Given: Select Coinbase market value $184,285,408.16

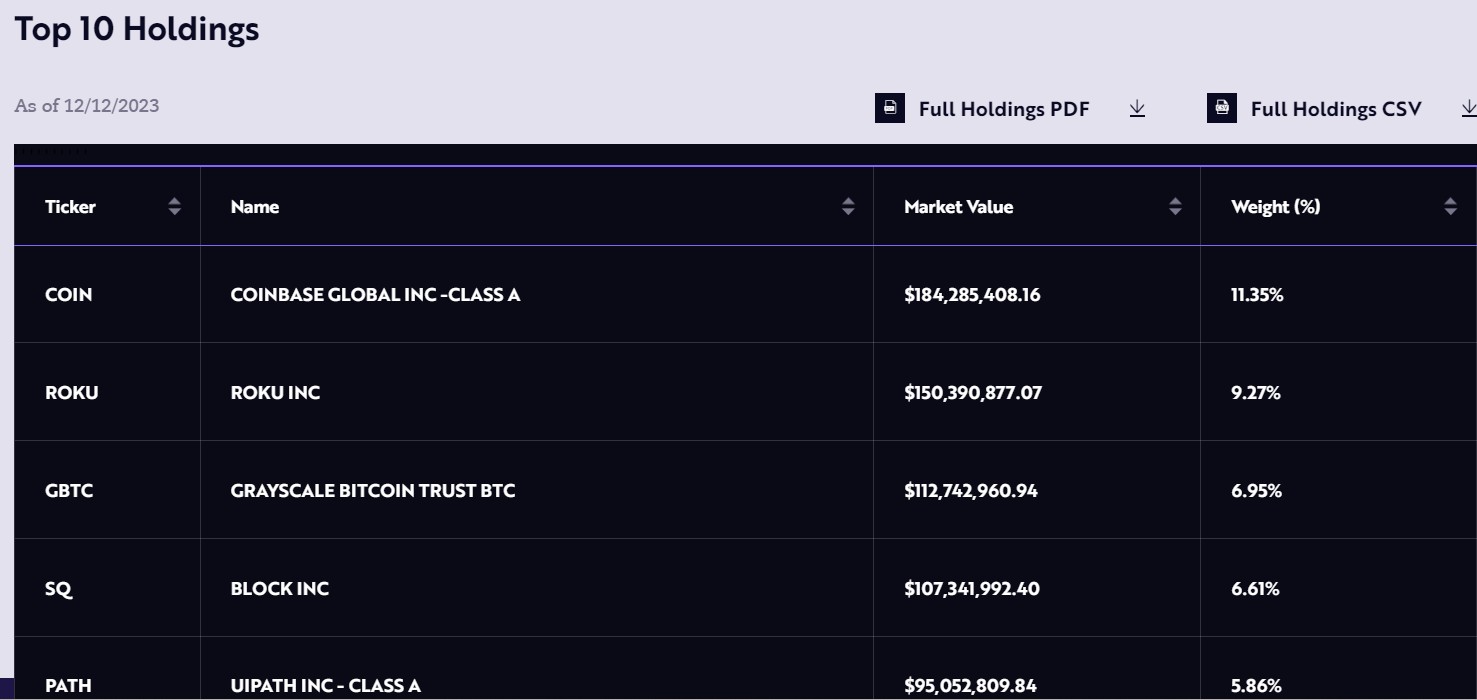Looking at the screenshot, I should pos(972,295).
